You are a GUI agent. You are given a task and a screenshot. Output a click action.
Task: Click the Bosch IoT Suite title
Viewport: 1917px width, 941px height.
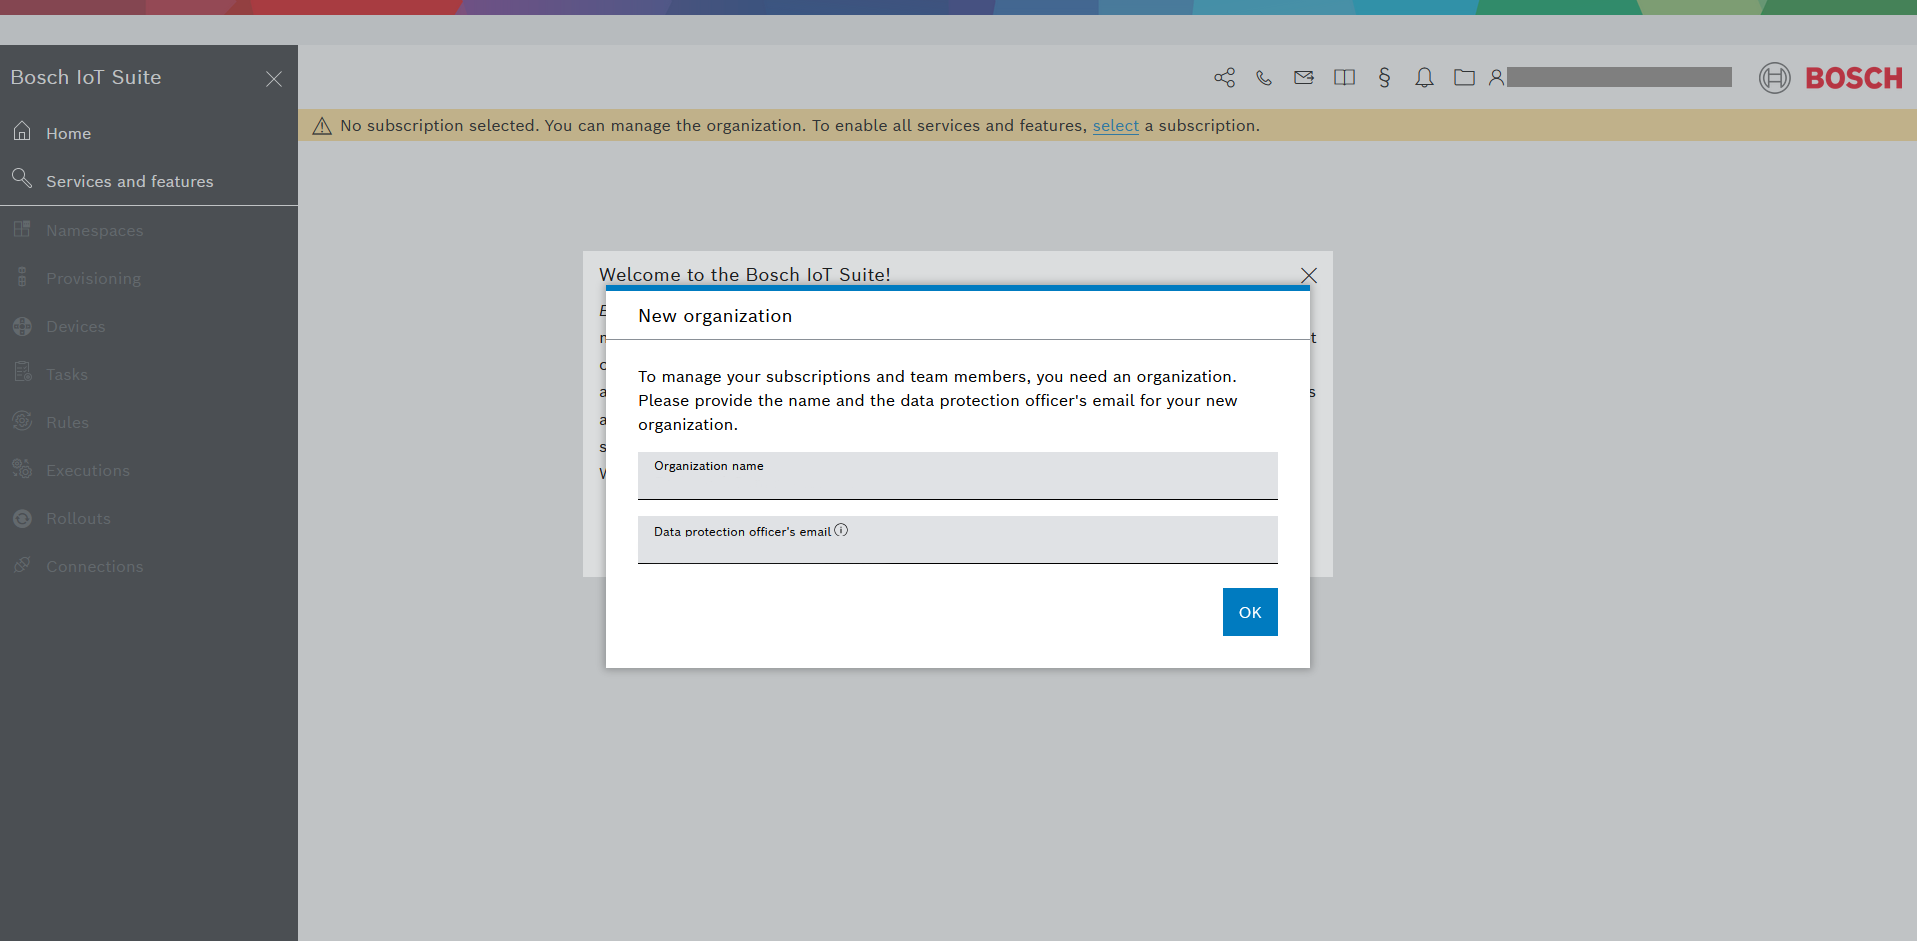[86, 77]
